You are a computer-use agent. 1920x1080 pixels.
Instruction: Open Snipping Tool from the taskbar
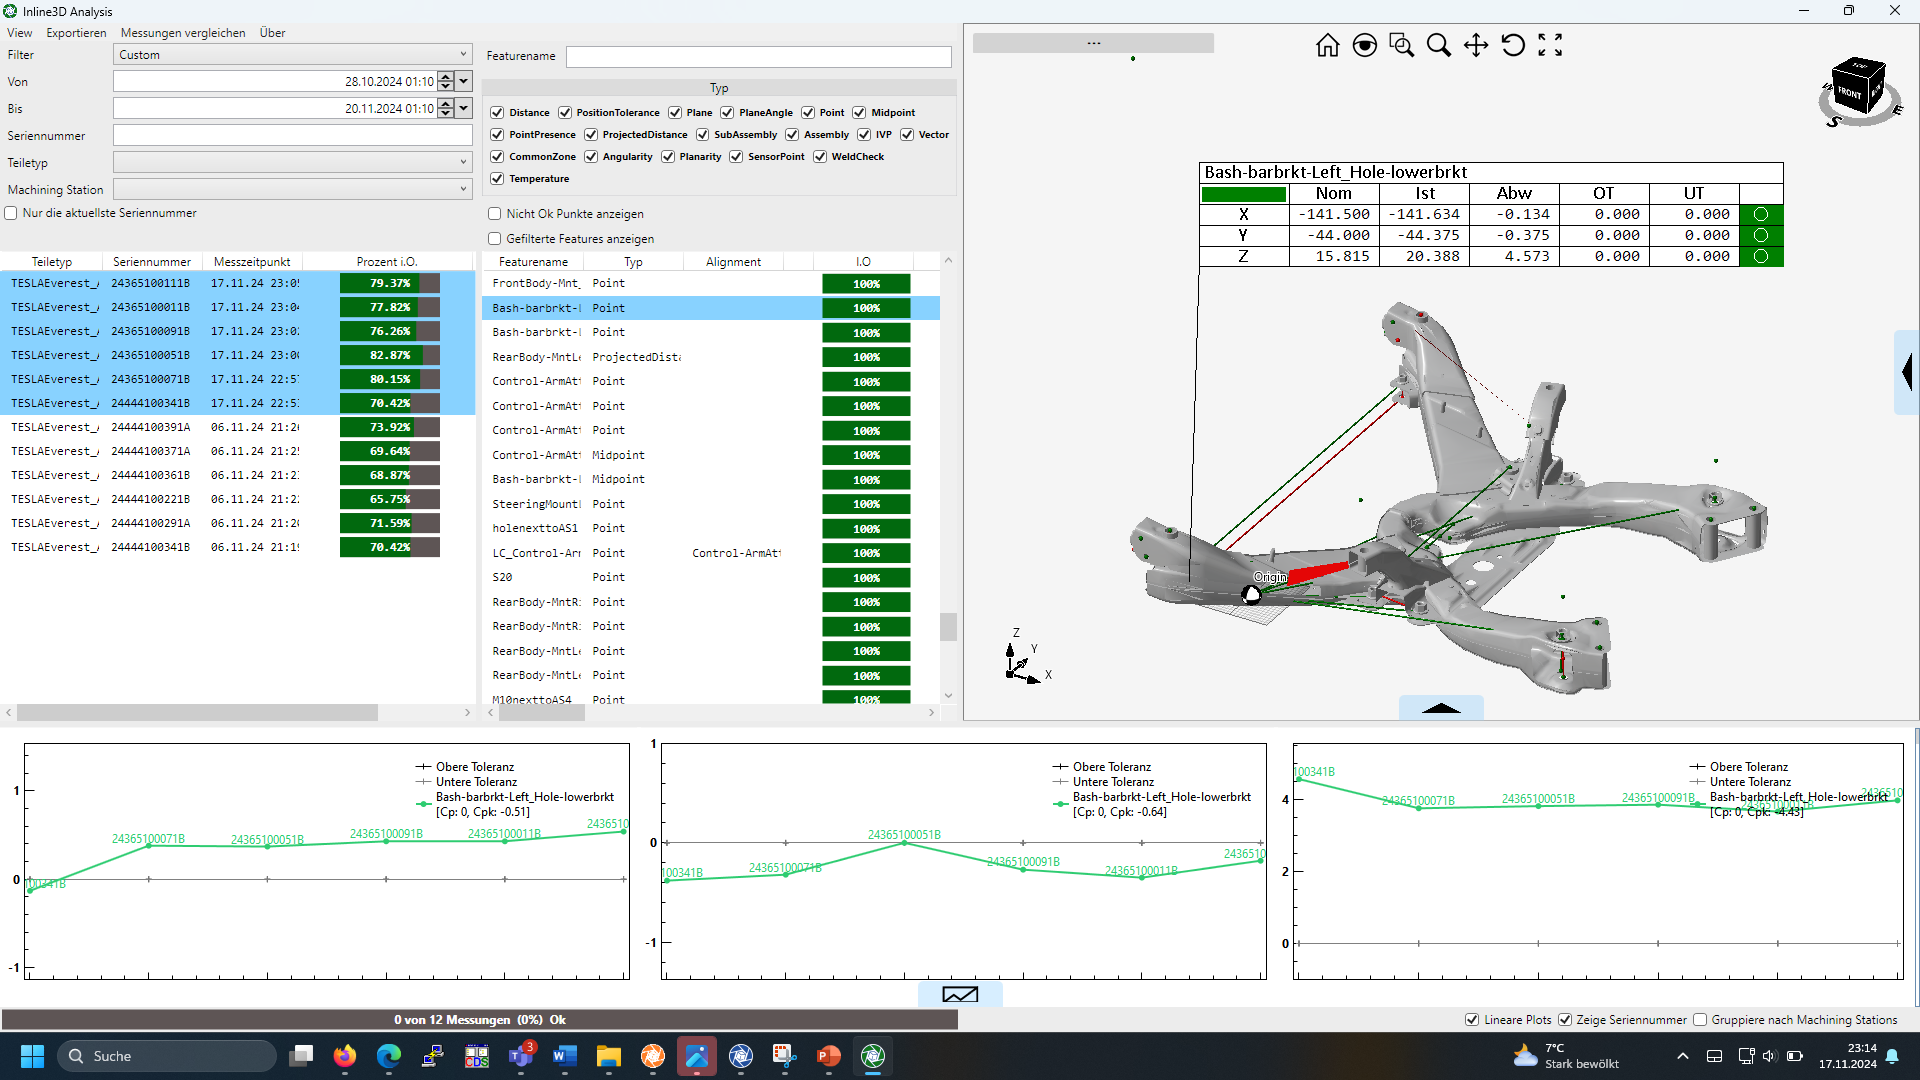pyautogui.click(x=784, y=1056)
